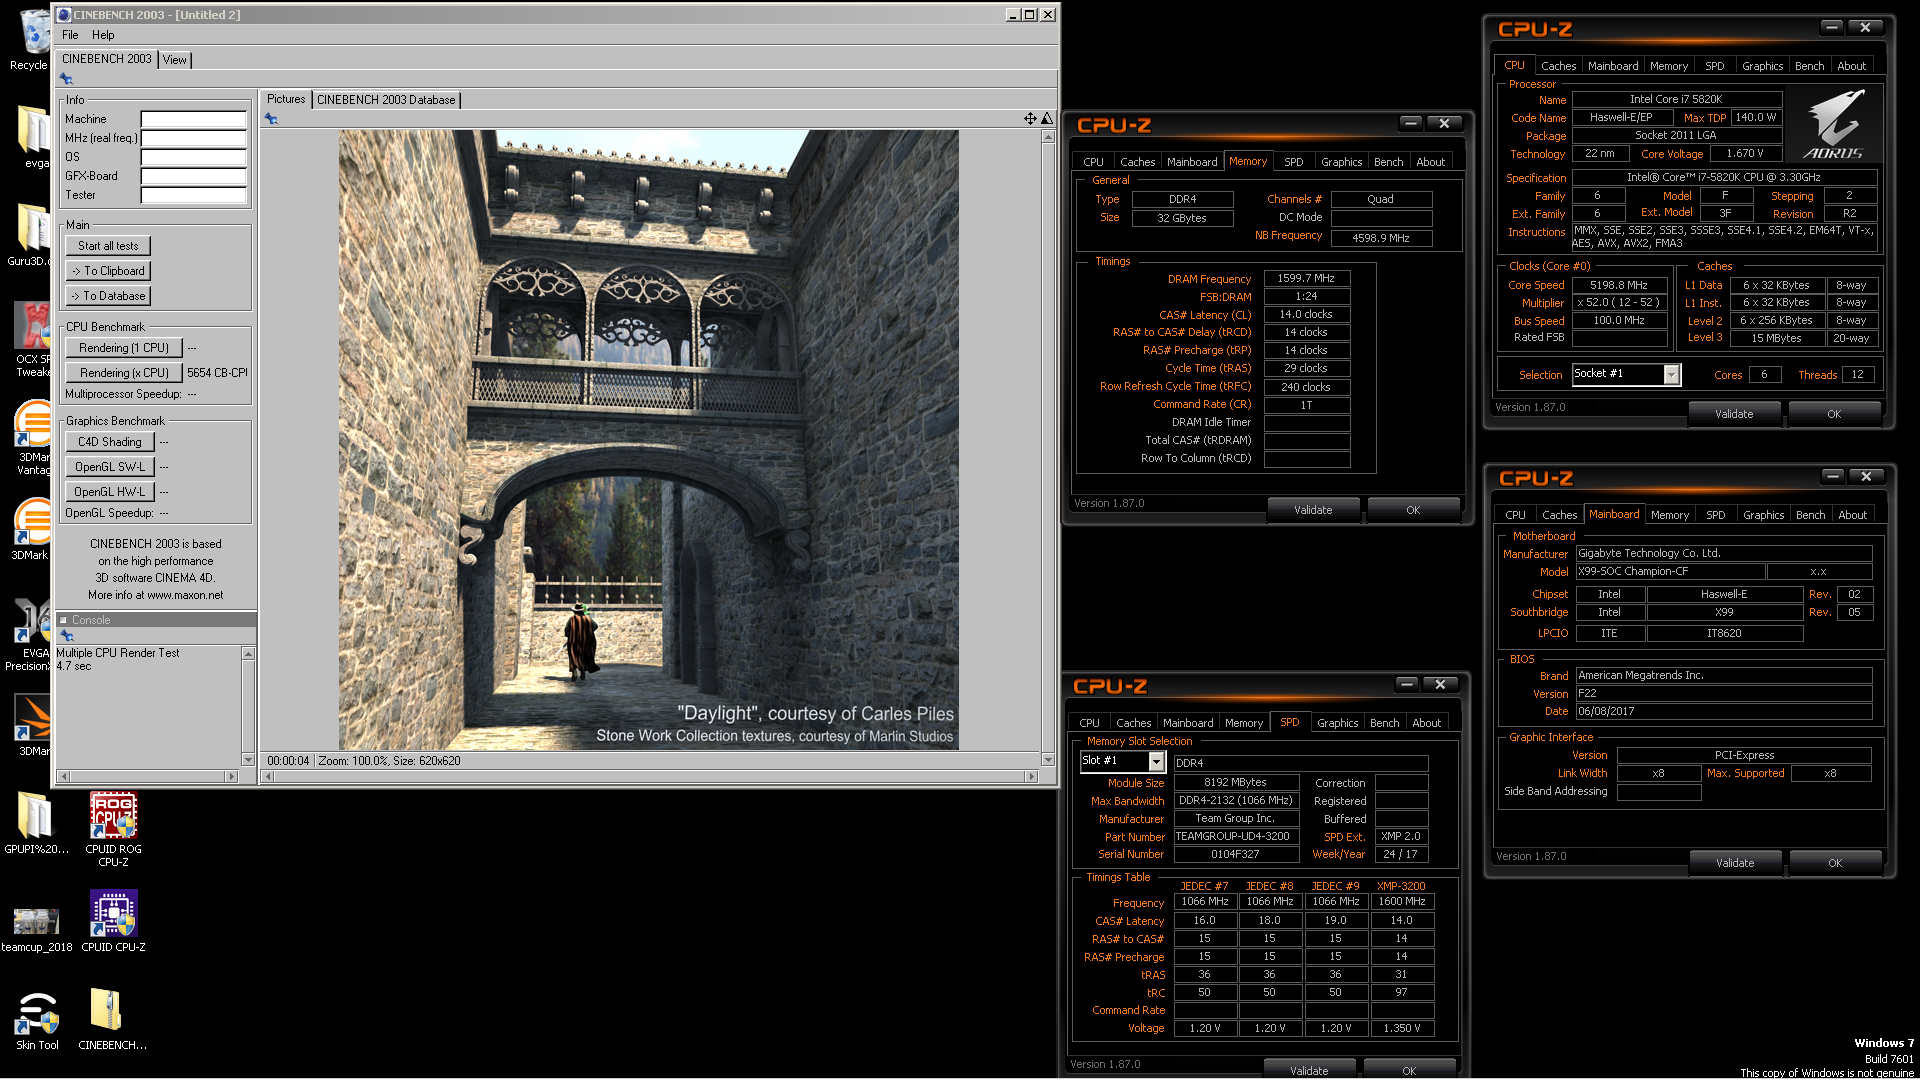1920x1080 pixels.
Task: Launch CPUID ROG CPU-Z shortcut
Action: [x=113, y=828]
